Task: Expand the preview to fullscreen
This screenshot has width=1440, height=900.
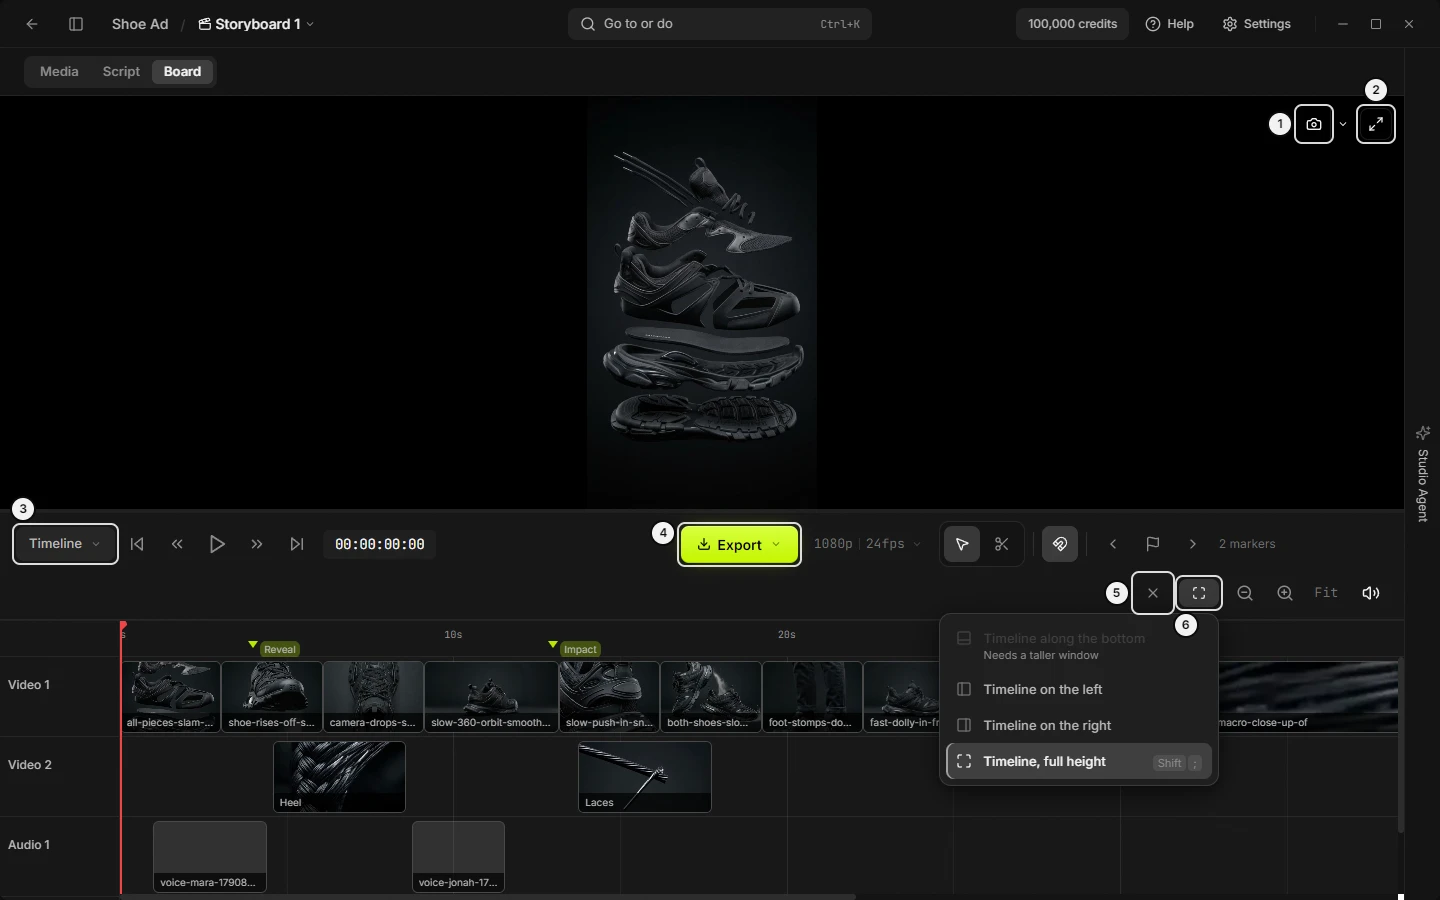Action: point(1376,124)
